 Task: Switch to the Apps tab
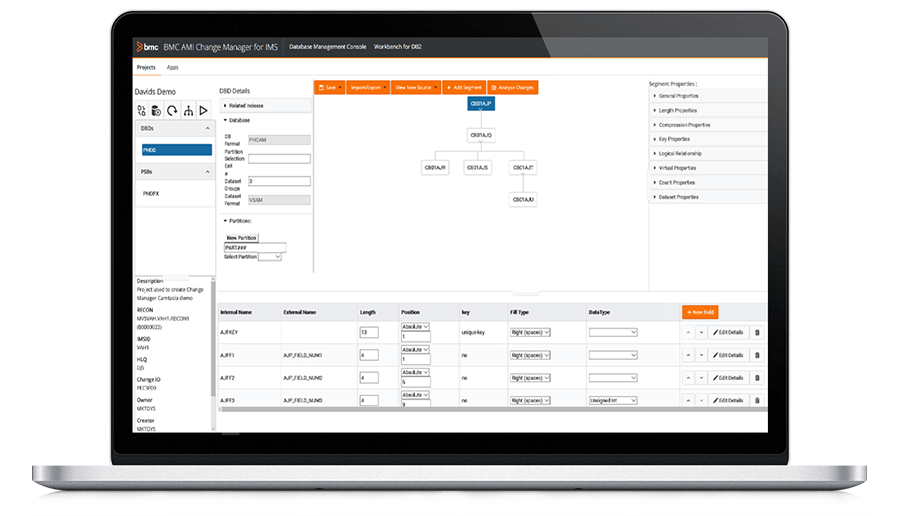(x=173, y=67)
